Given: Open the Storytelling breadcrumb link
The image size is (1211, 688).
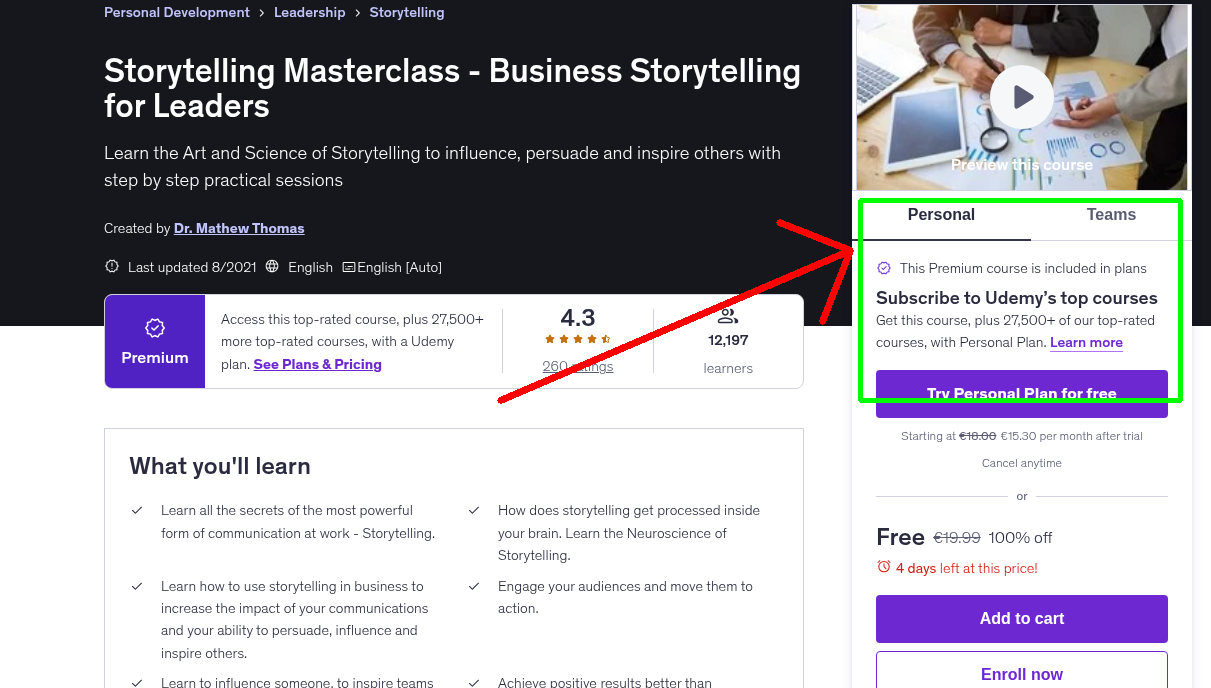Looking at the screenshot, I should (407, 12).
